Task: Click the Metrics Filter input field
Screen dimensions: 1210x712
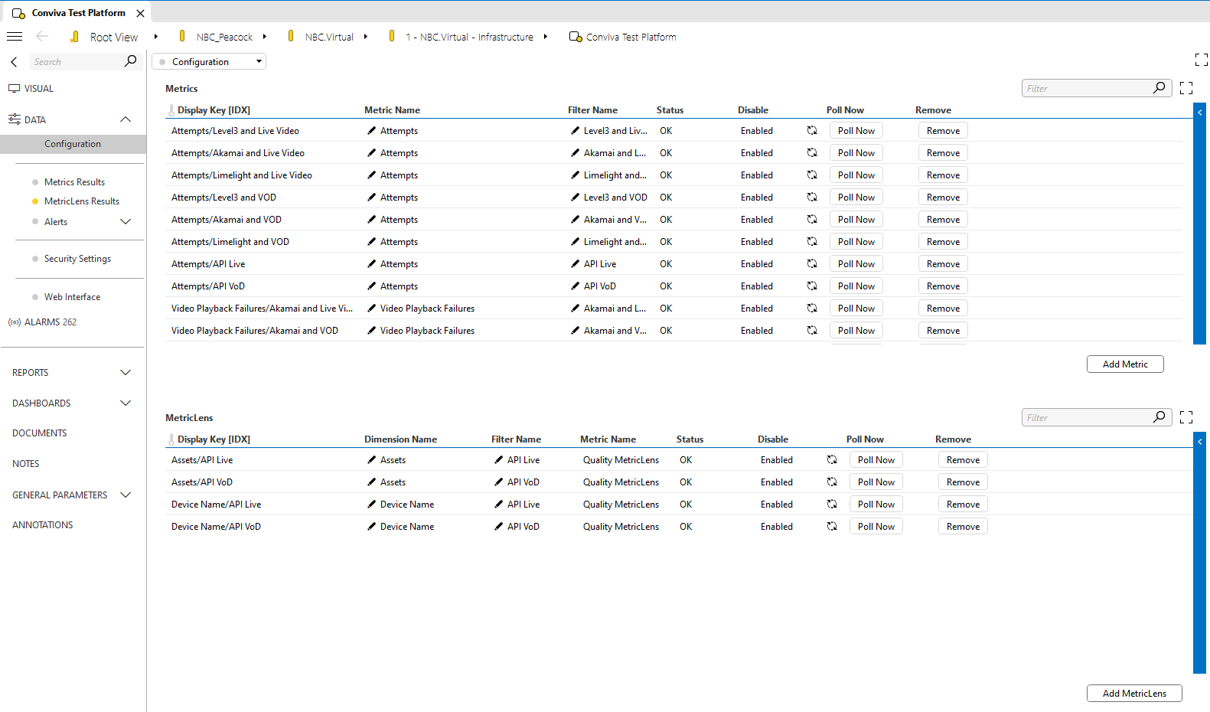Action: click(x=1086, y=88)
